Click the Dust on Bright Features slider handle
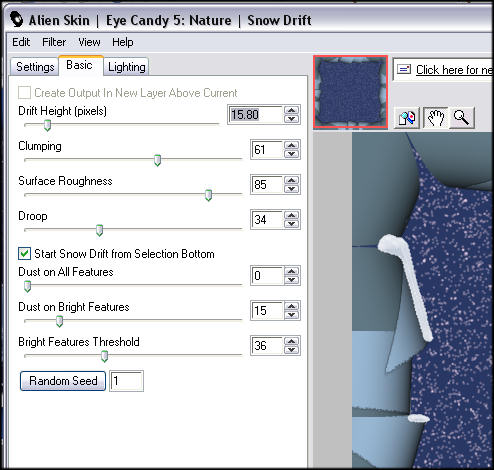 click(59, 321)
